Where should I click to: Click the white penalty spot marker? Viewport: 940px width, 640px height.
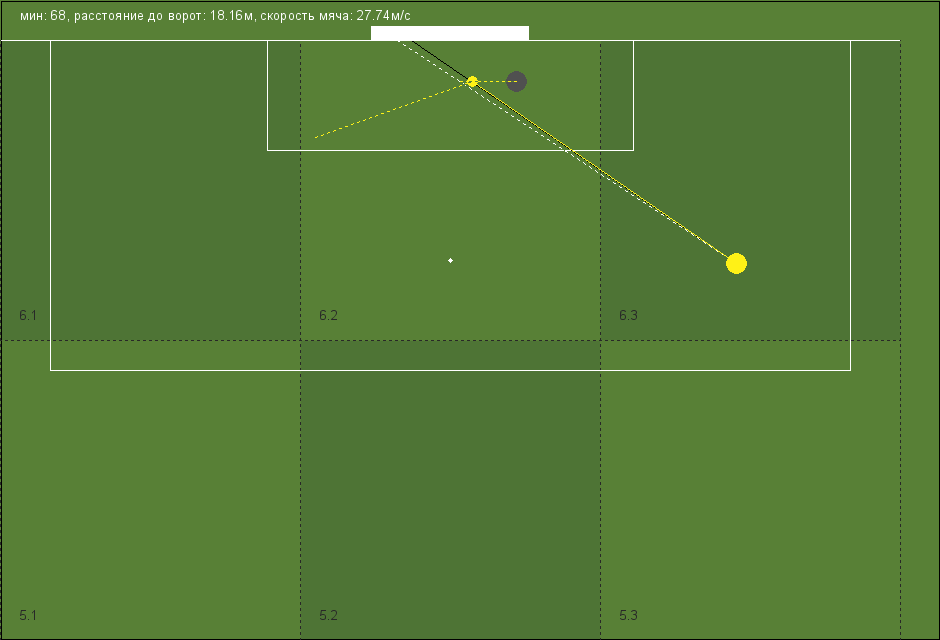(x=450, y=260)
